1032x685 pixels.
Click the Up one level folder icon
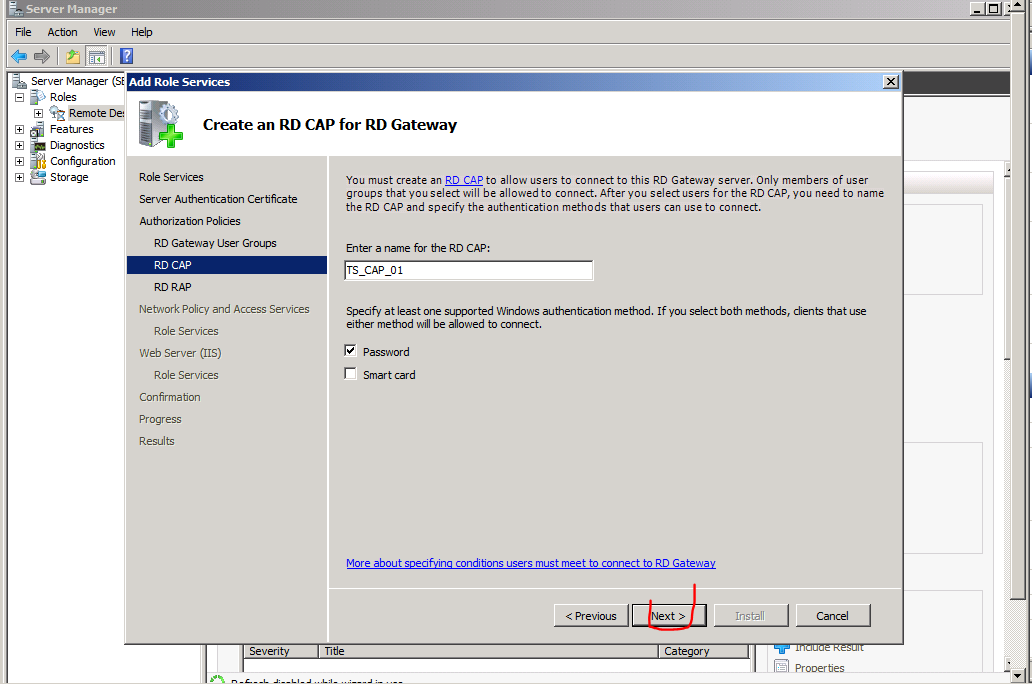(72, 57)
